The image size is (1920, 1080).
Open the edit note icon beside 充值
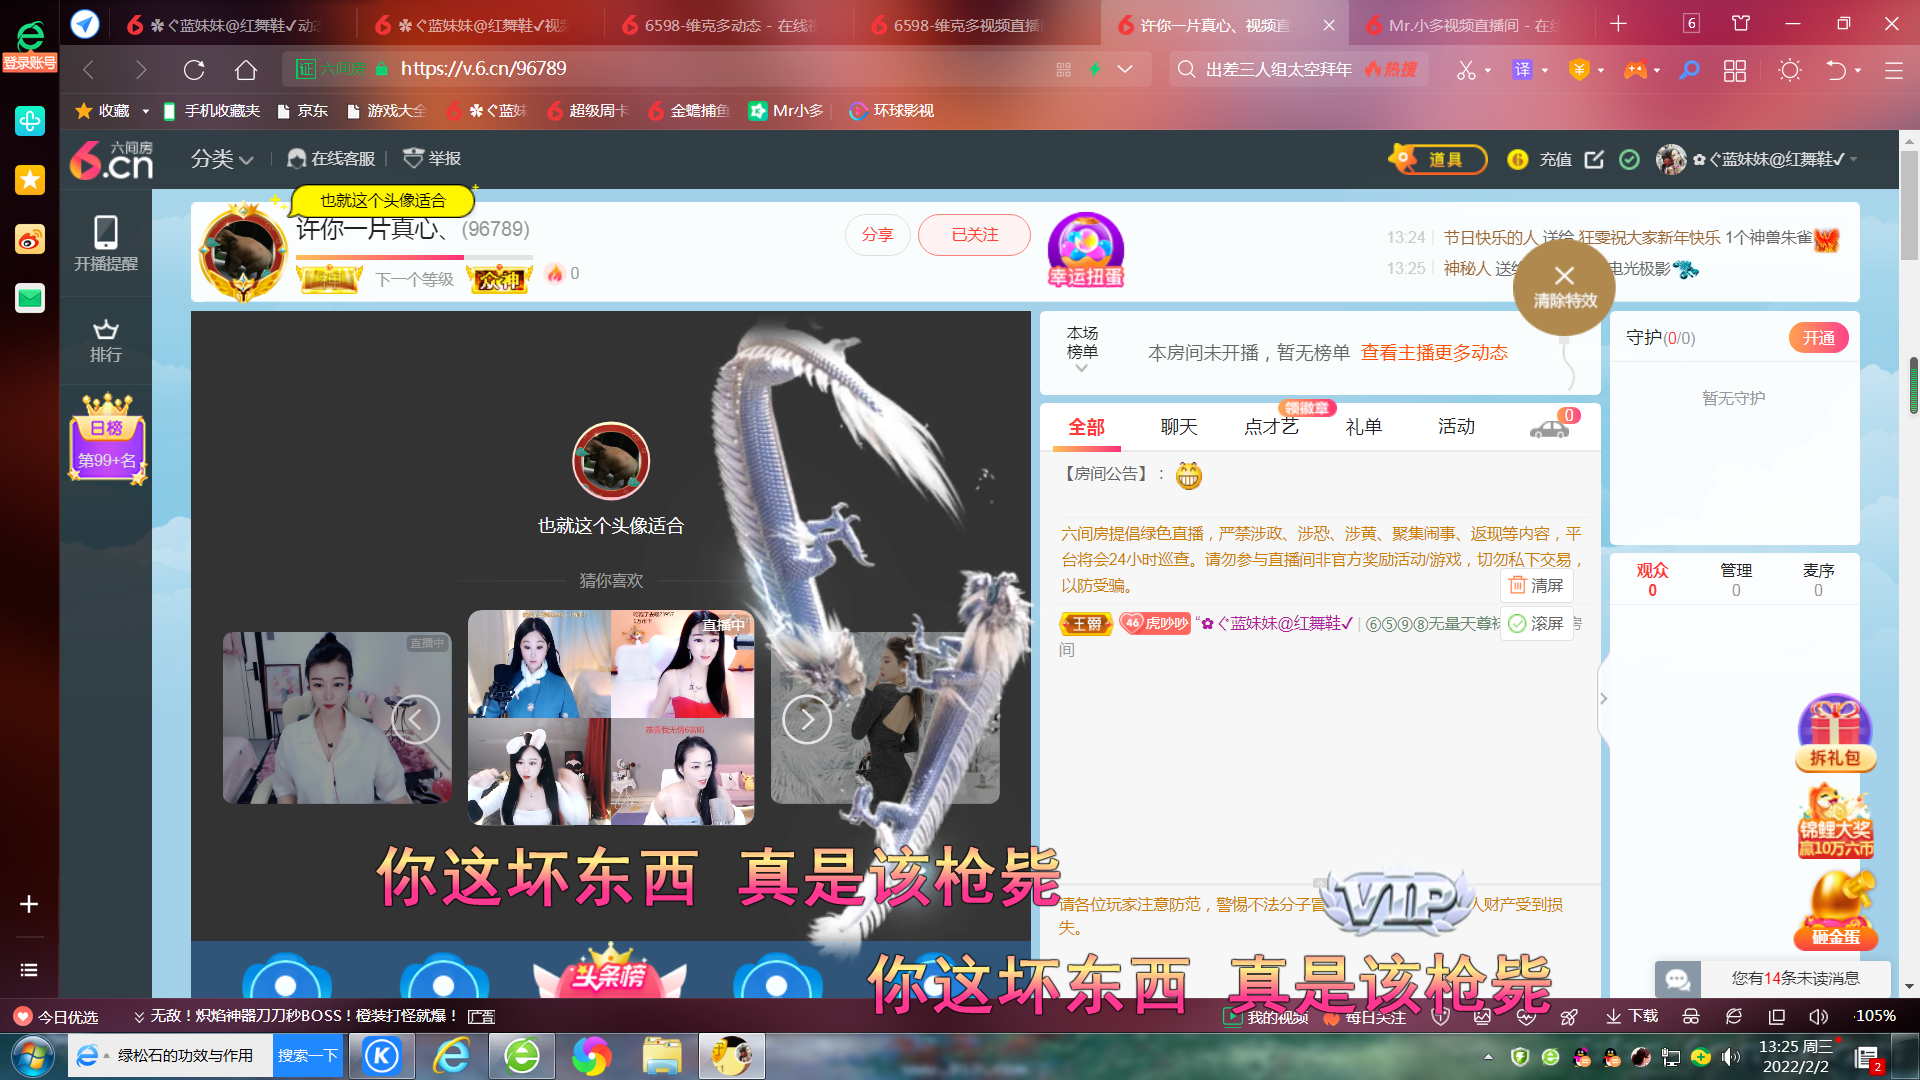coord(1594,159)
